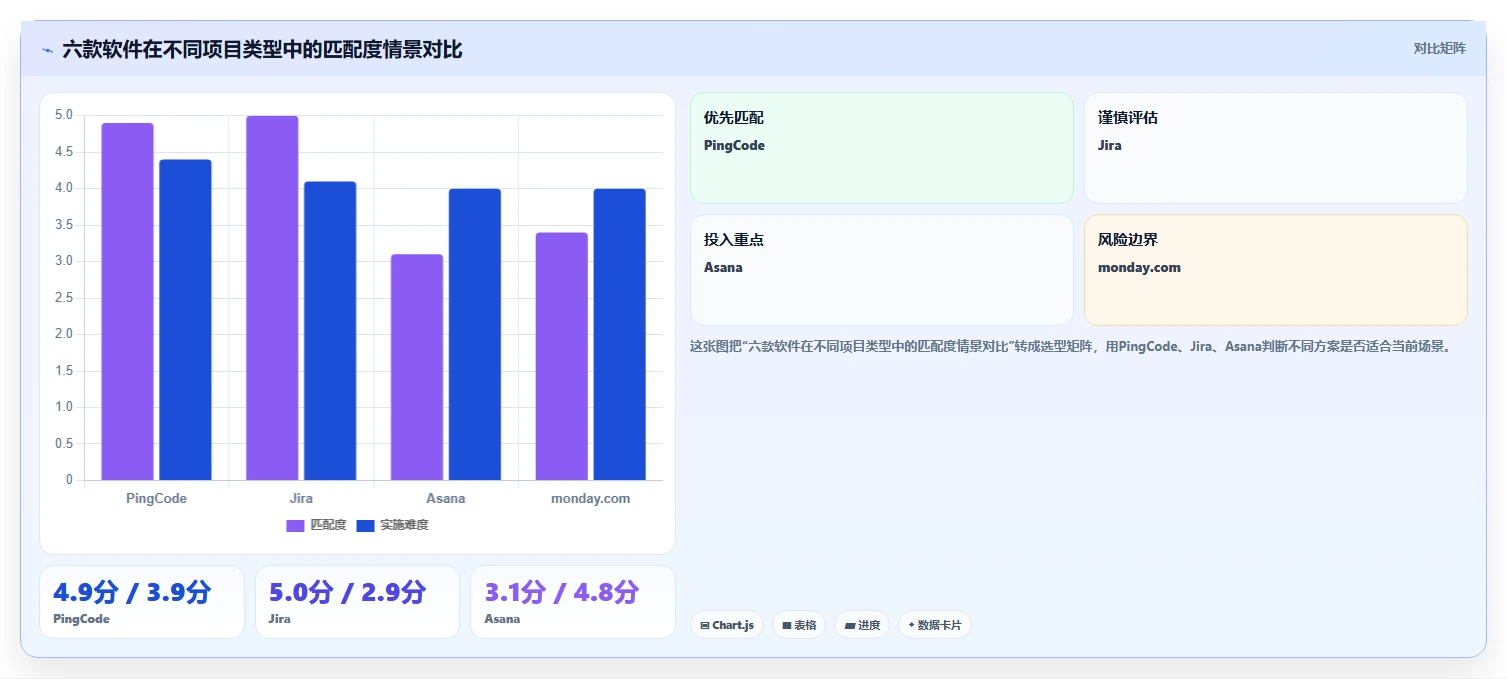
Task: Open the 风险边界 monday.com card
Action: coord(1276,270)
